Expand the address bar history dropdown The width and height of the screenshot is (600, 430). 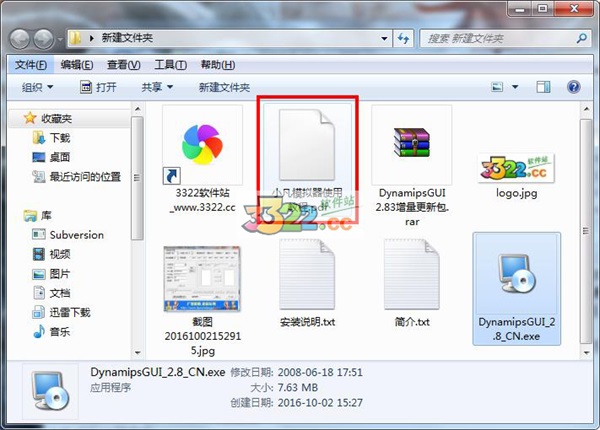click(384, 39)
